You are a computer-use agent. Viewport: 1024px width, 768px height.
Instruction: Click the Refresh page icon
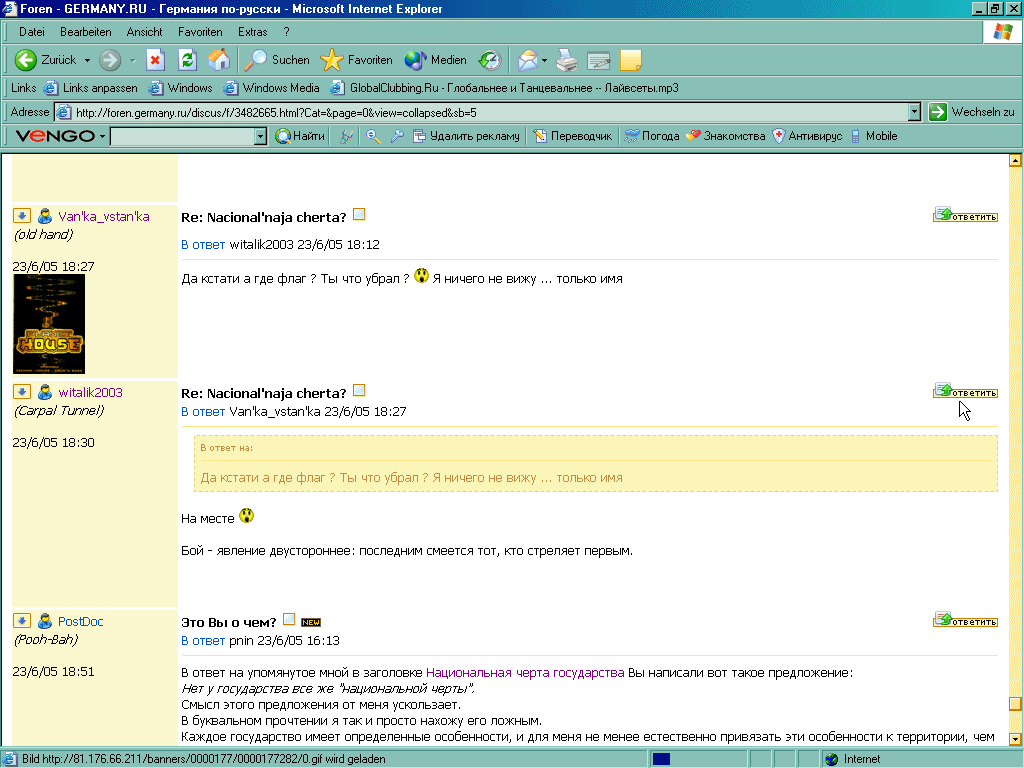click(x=187, y=60)
